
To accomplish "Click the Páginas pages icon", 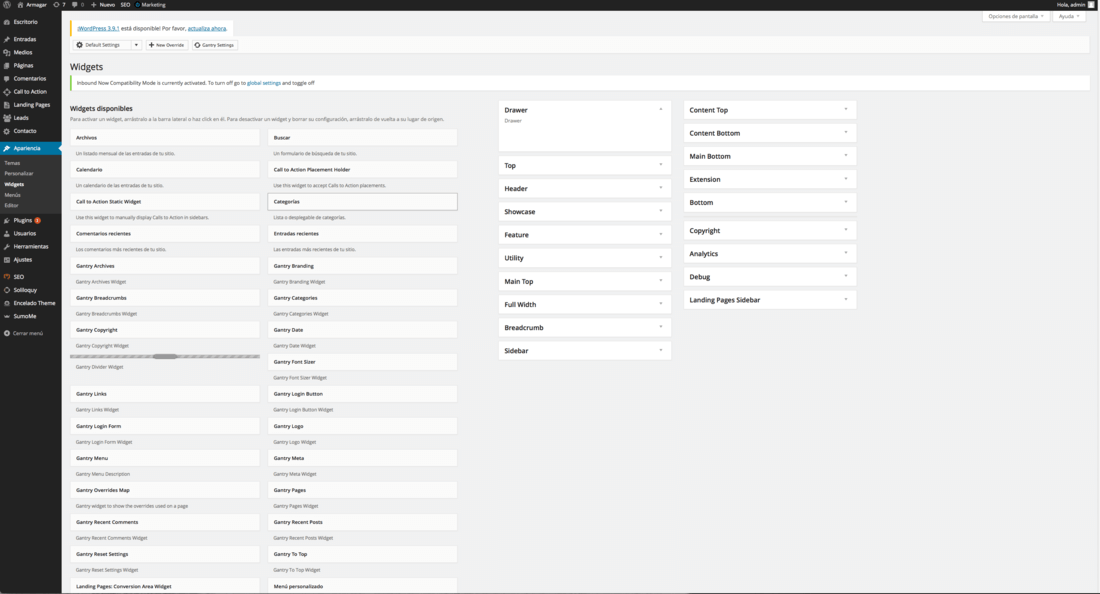I will pyautogui.click(x=6, y=65).
